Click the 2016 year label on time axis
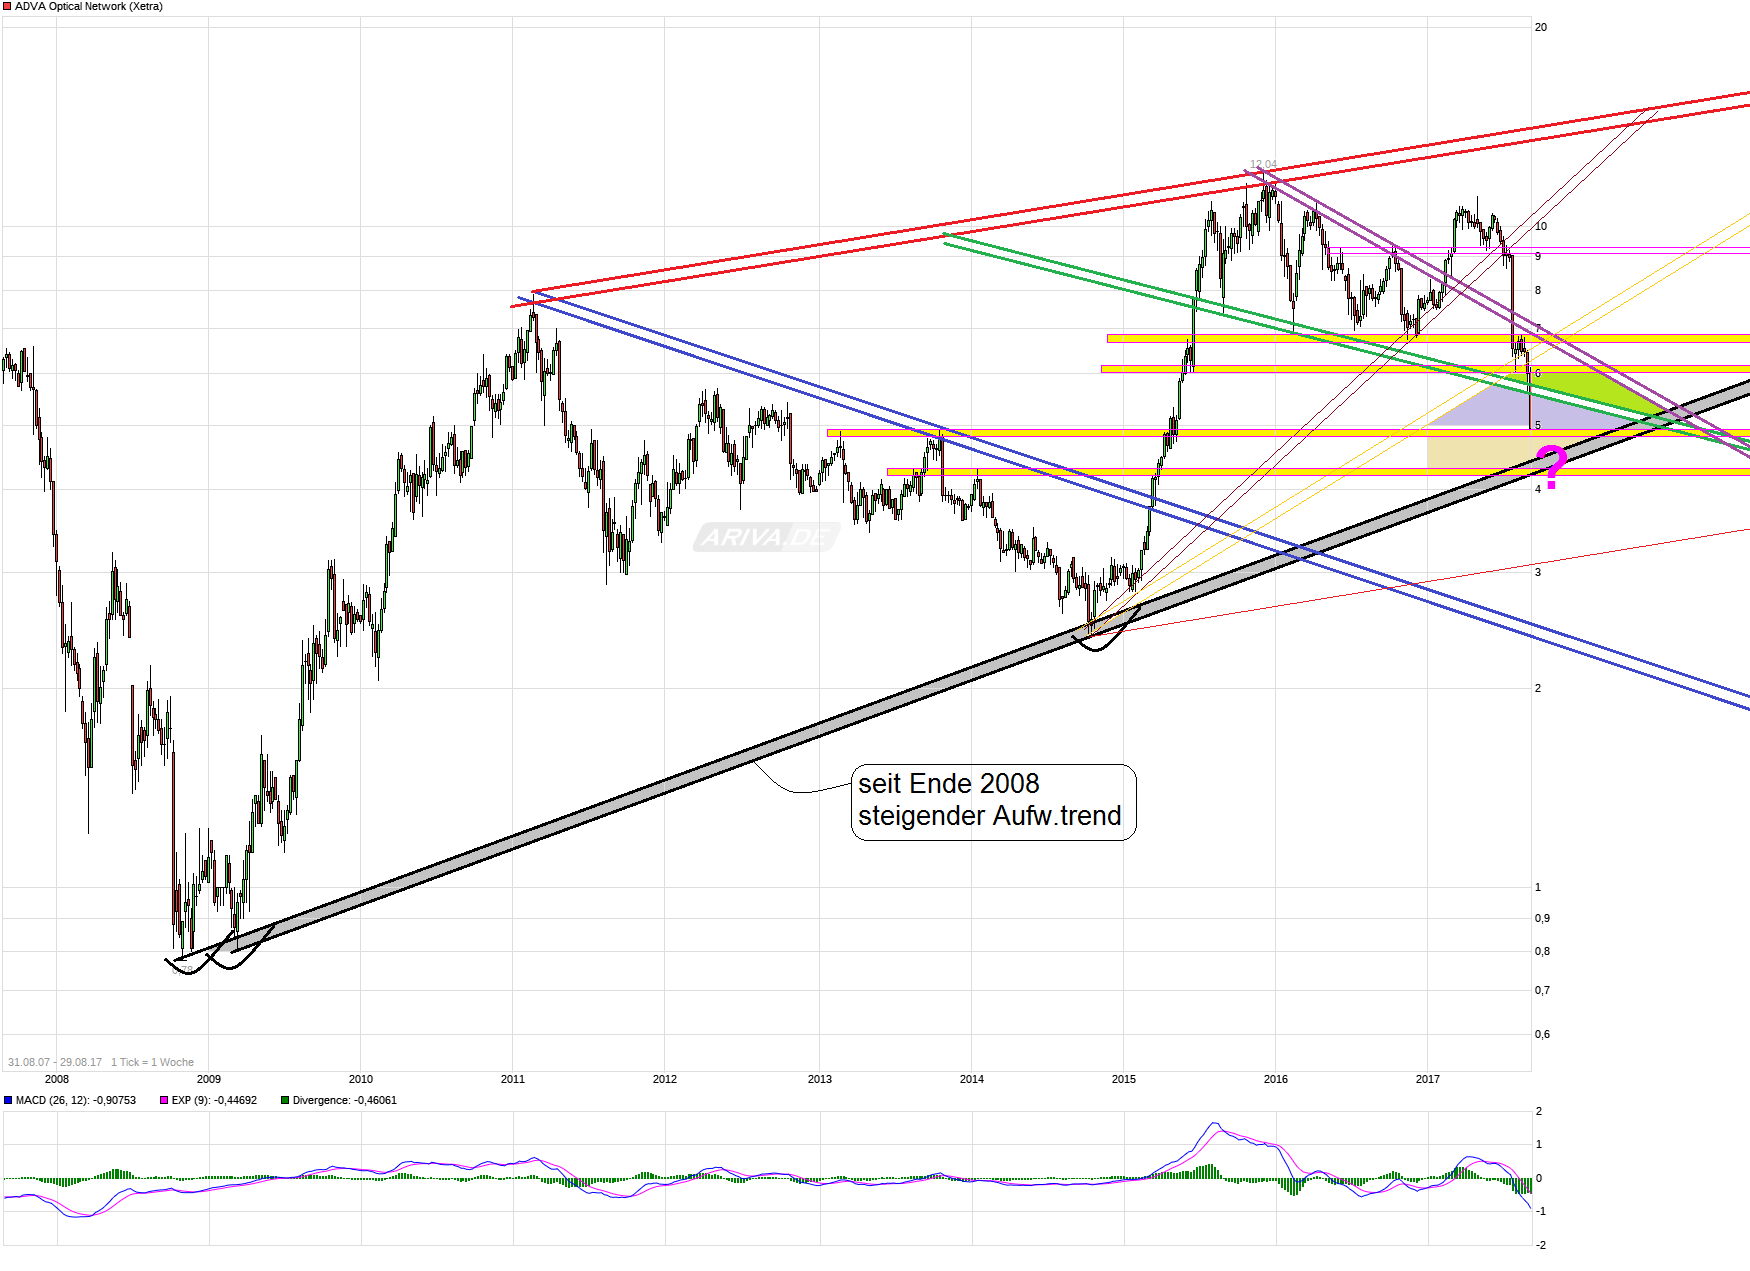The height and width of the screenshot is (1271, 1750). click(x=1276, y=1079)
